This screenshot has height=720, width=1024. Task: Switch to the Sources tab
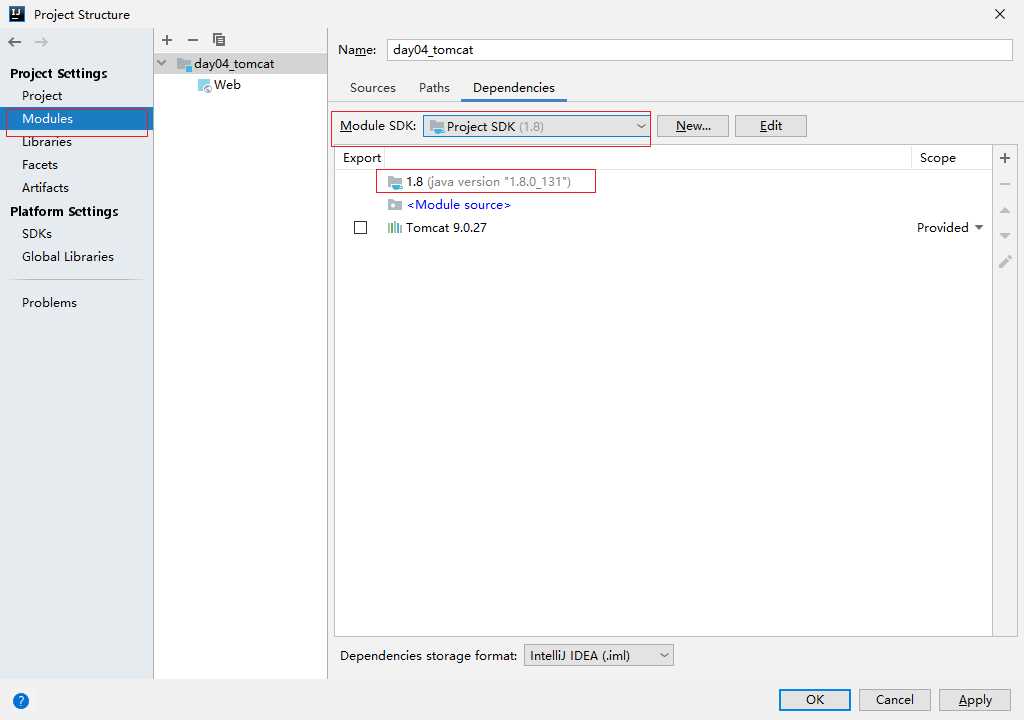(x=372, y=88)
